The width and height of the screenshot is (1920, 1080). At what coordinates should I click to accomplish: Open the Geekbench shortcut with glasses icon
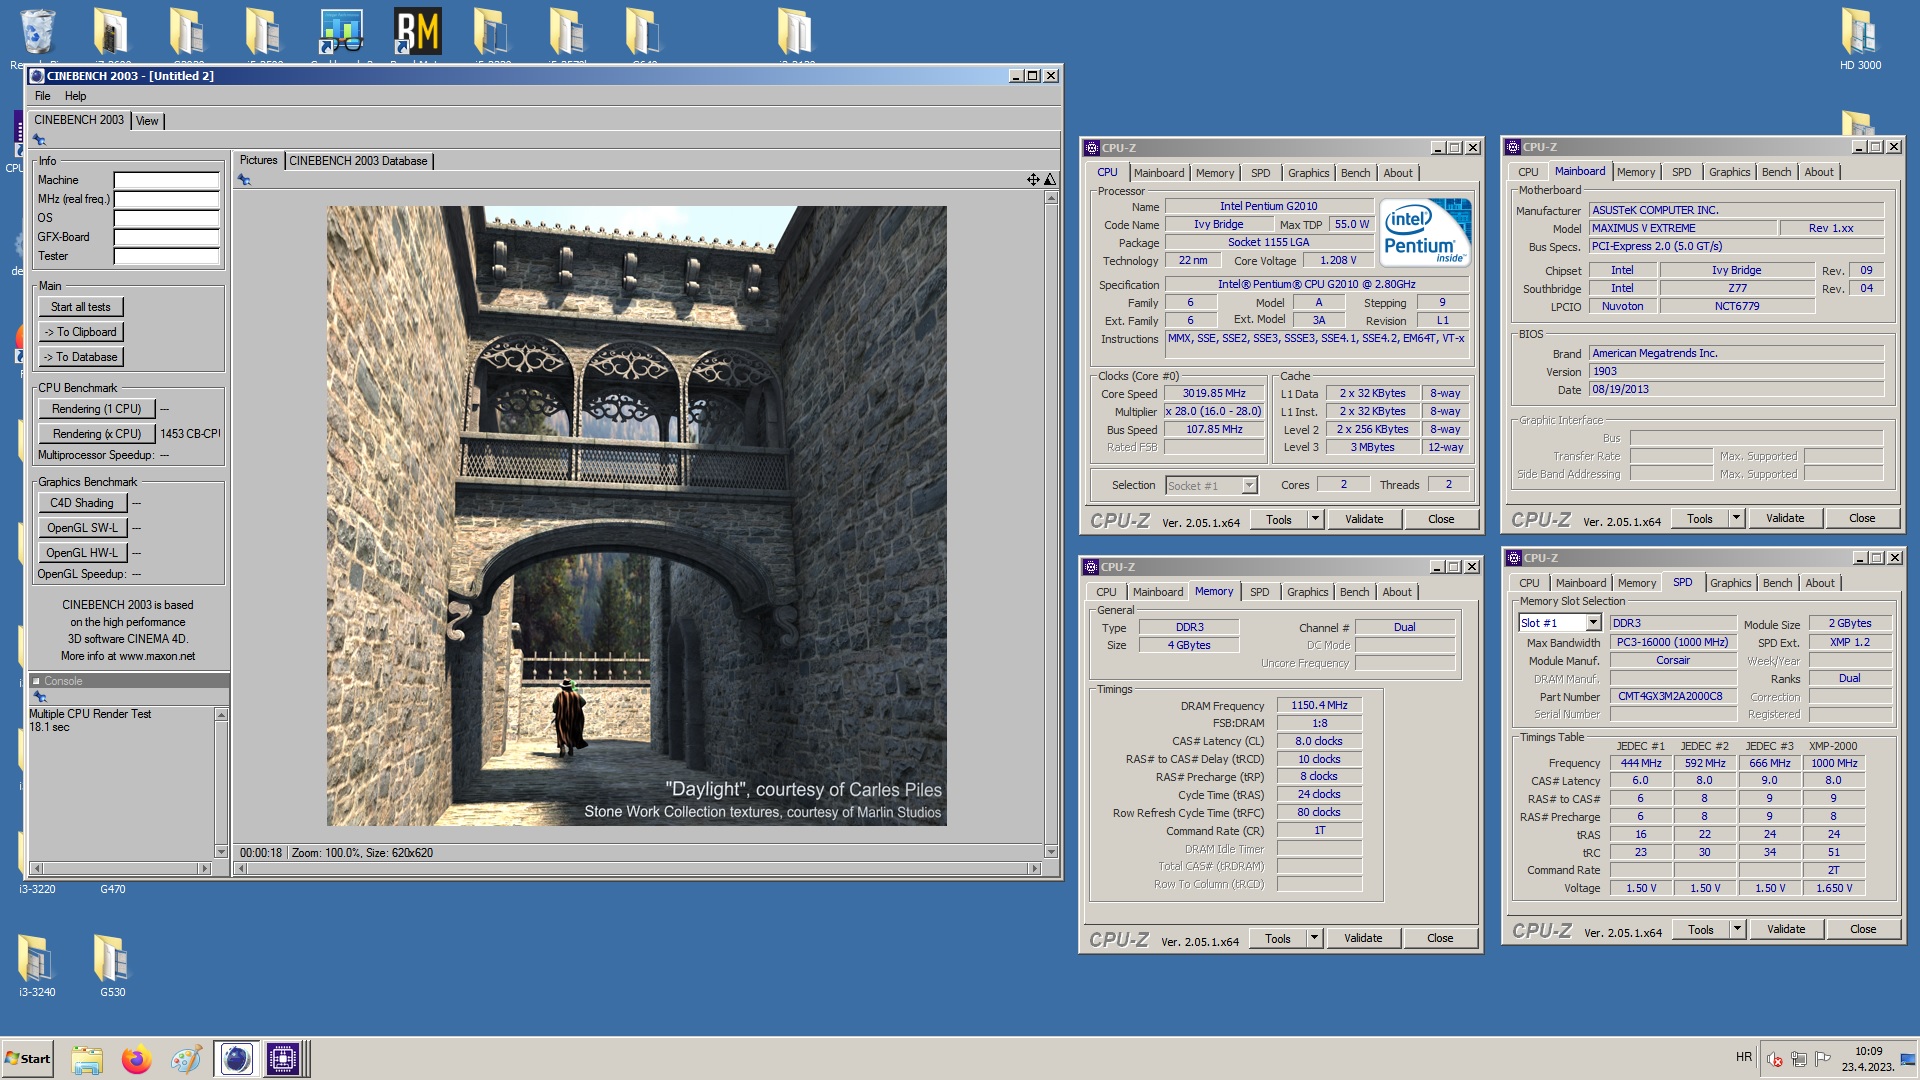[x=341, y=31]
